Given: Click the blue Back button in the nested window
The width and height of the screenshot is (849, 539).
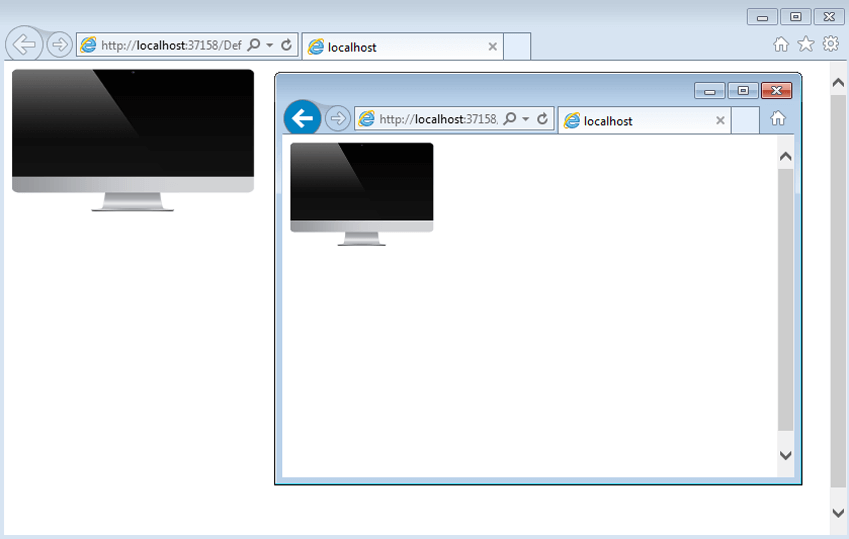Looking at the screenshot, I should coord(302,118).
